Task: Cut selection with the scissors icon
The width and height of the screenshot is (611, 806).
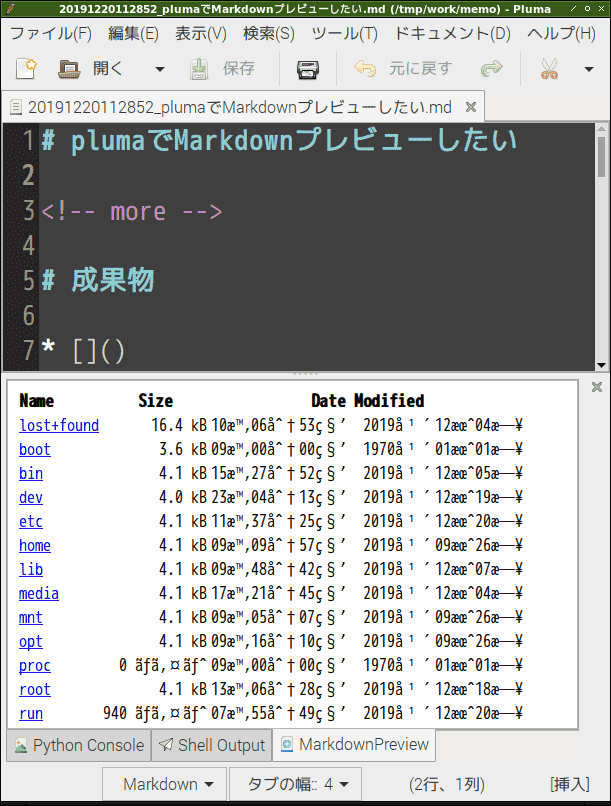Action: pyautogui.click(x=549, y=69)
